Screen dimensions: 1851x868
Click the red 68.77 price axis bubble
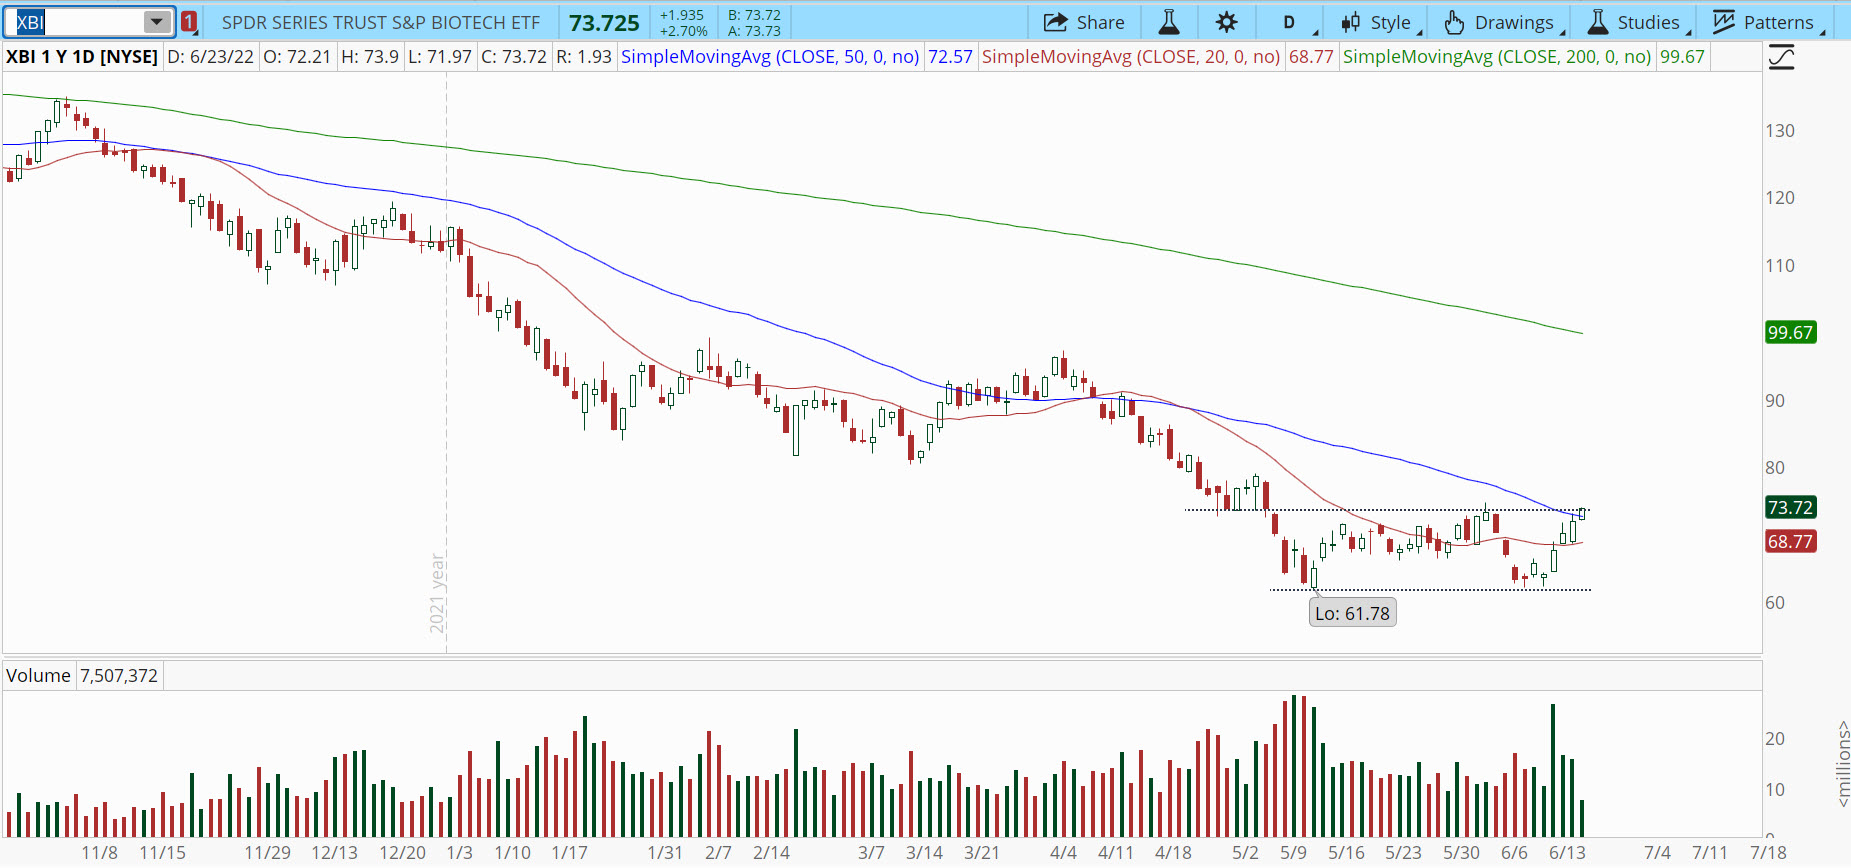[1790, 542]
